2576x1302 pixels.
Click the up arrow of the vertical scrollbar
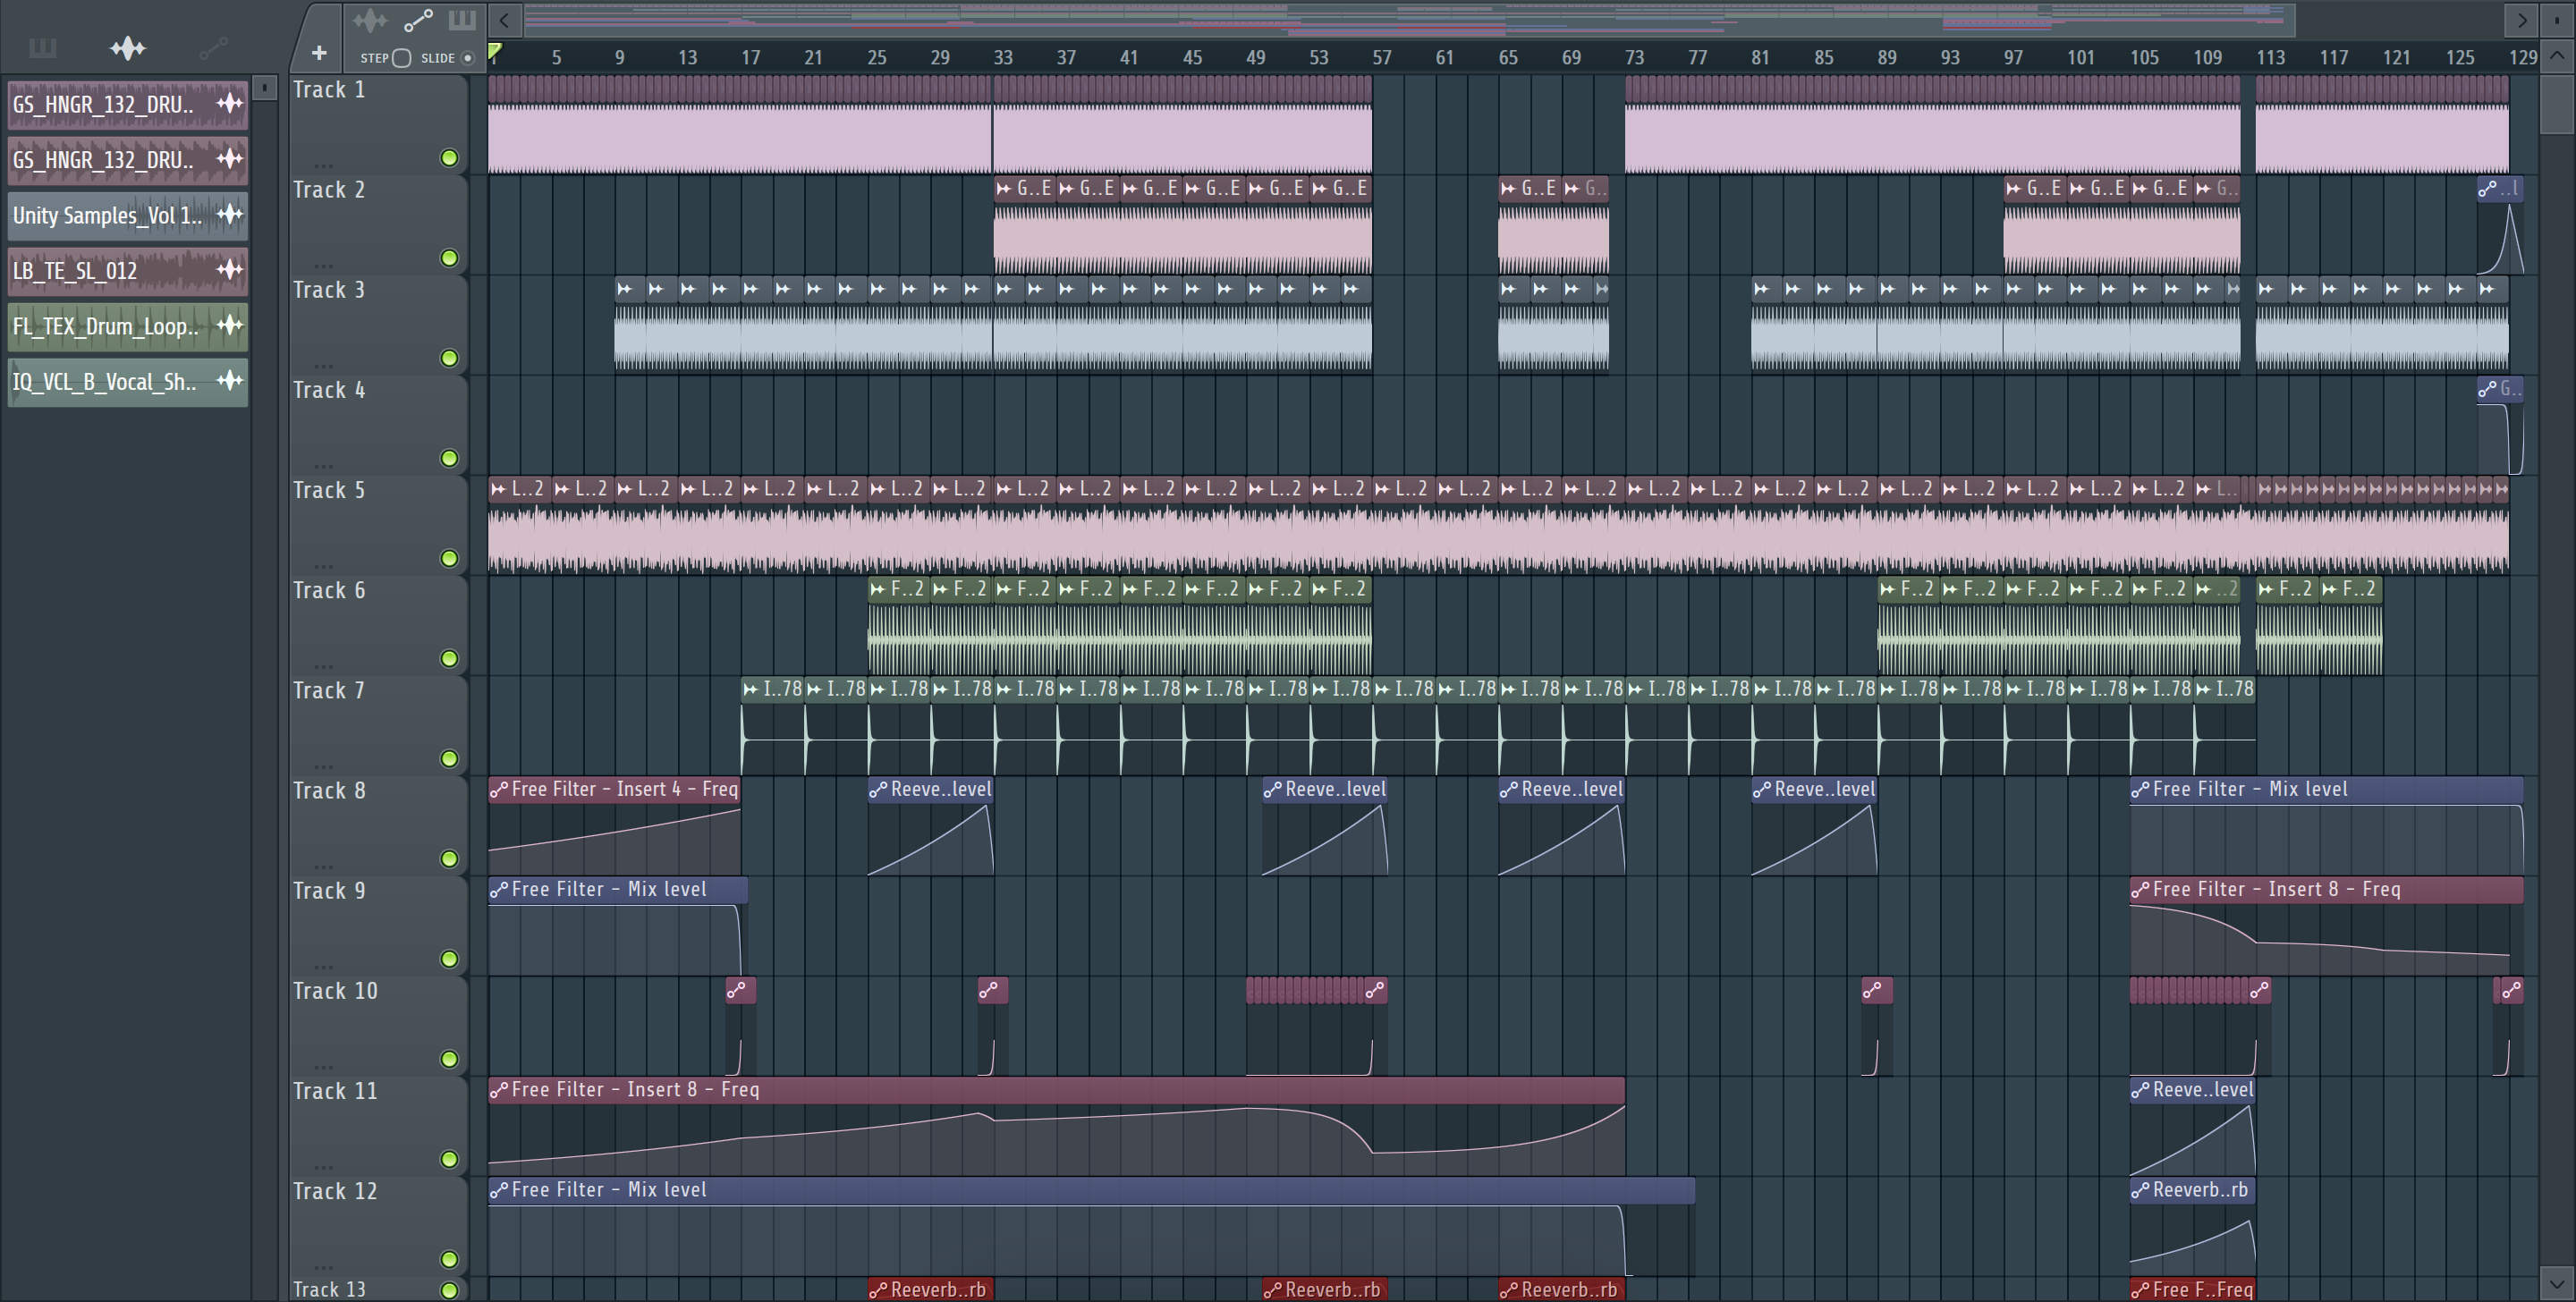point(2558,56)
